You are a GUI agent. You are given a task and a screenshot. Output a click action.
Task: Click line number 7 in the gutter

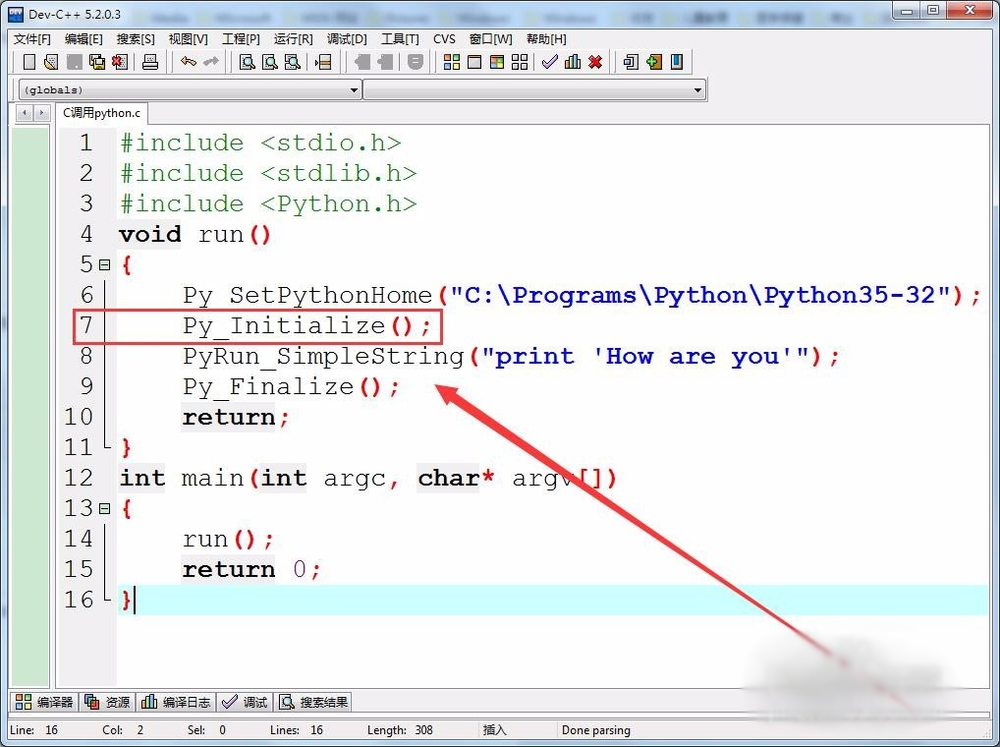85,325
